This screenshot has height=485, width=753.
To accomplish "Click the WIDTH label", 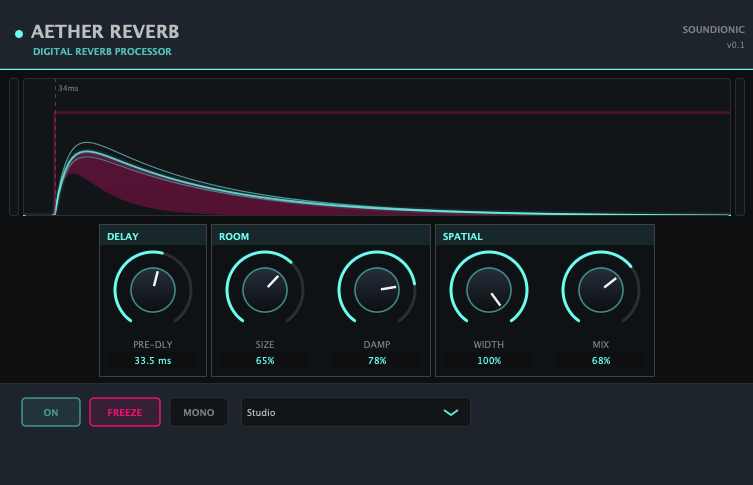I will (489, 344).
